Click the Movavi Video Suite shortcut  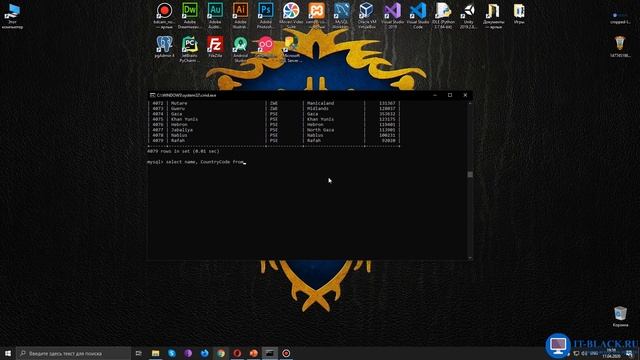(291, 15)
